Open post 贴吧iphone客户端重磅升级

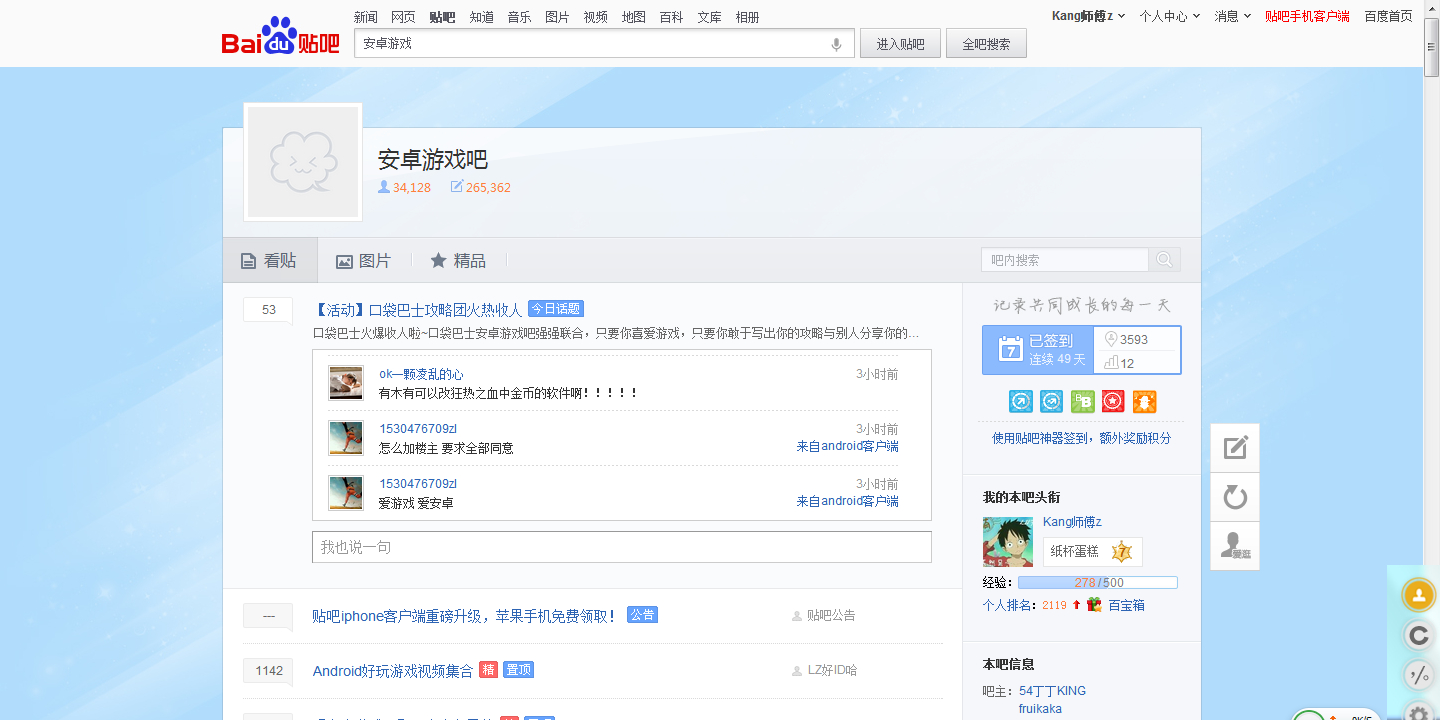point(465,616)
